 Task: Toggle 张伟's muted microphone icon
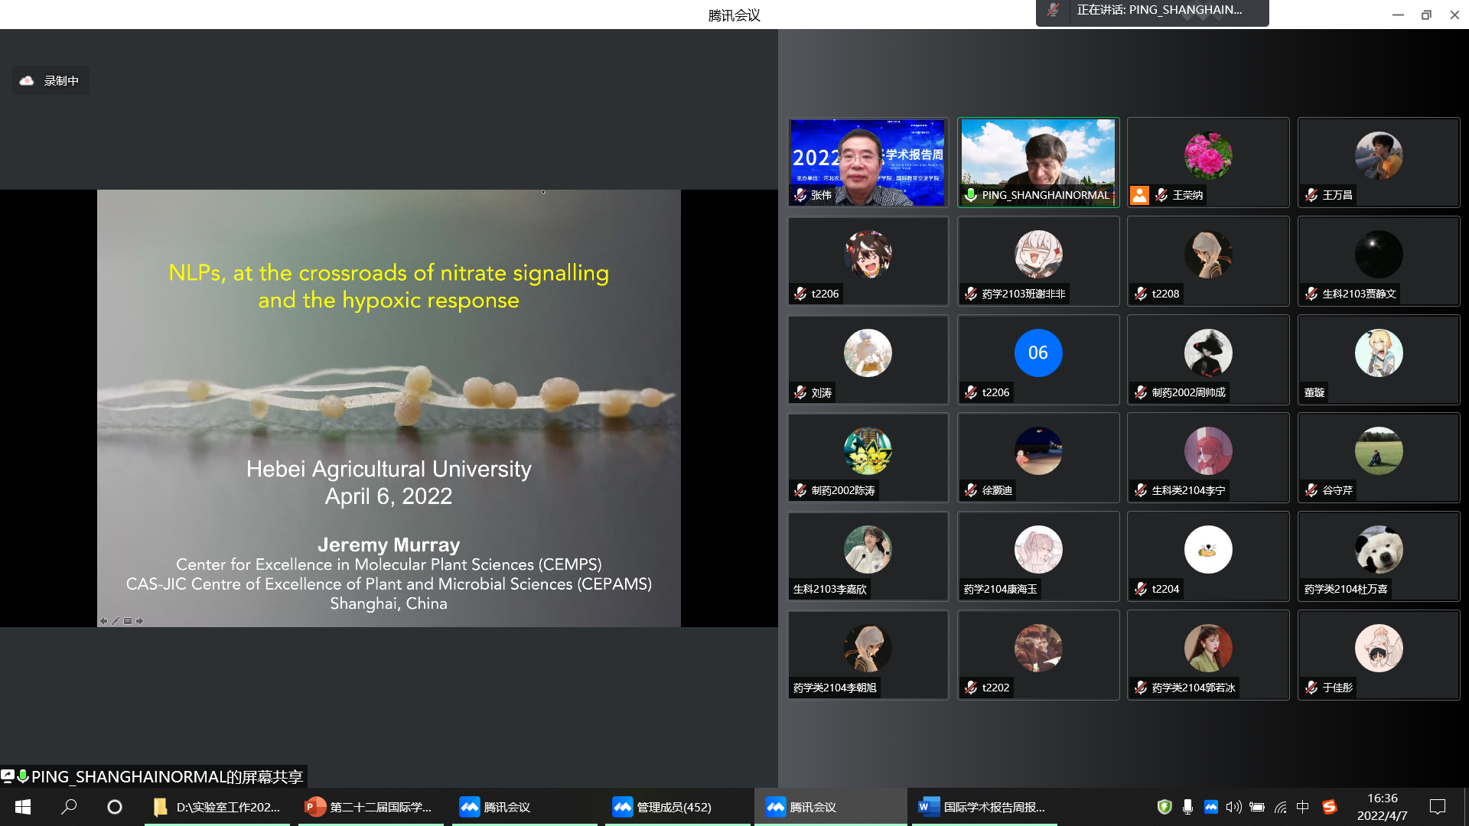801,195
